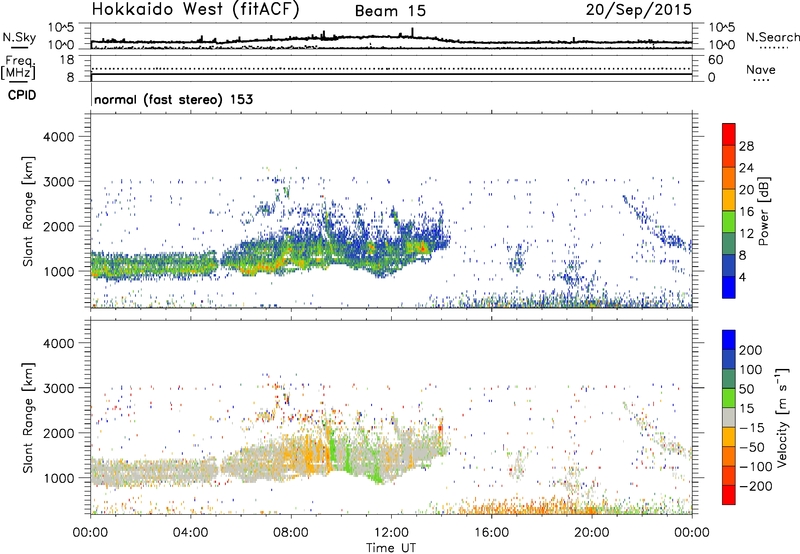
Task: Click "4000" on the Velocity panel range axis
Action: [58, 343]
